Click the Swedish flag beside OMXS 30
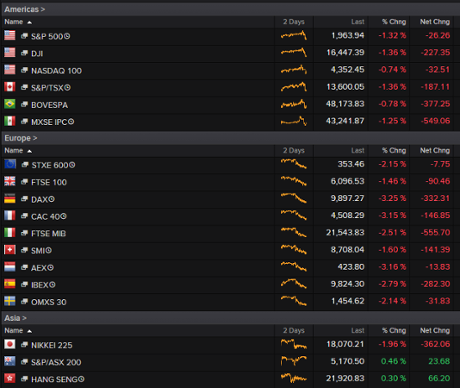The image size is (460, 388). coord(10,301)
